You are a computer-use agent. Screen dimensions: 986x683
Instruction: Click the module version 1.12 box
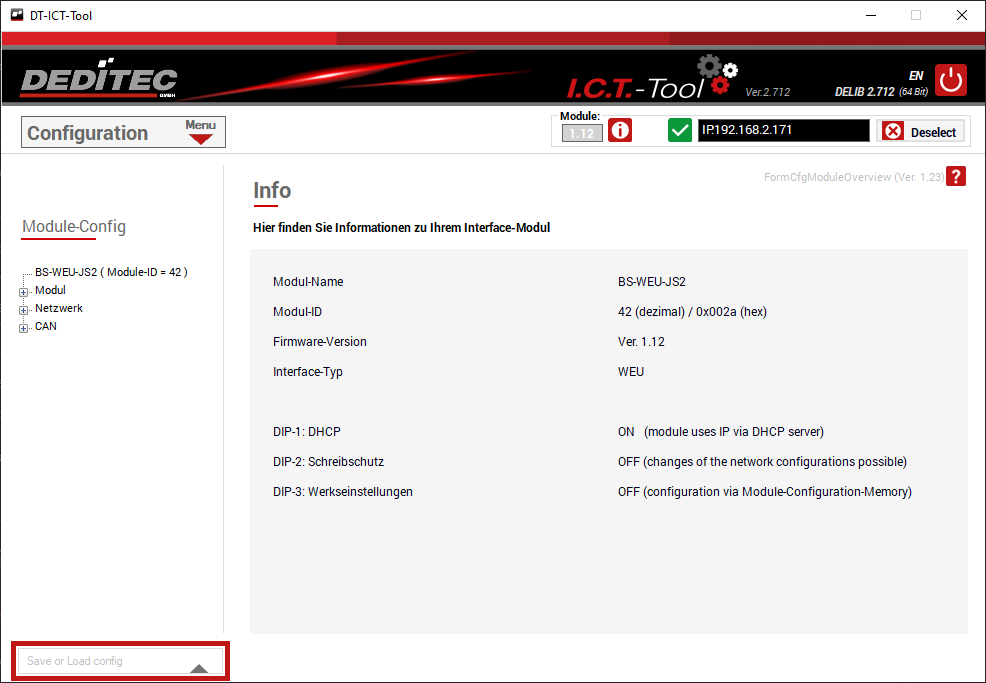(582, 133)
